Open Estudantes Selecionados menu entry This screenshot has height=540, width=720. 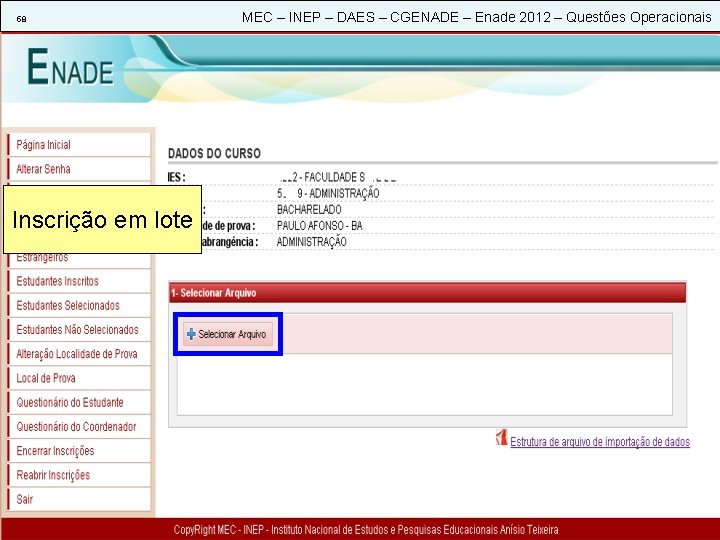[79, 305]
